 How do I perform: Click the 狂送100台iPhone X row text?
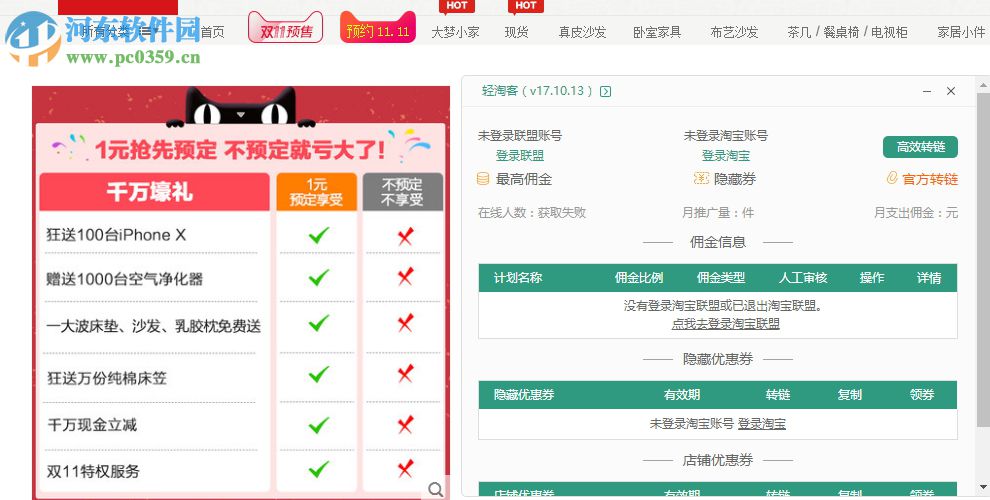pyautogui.click(x=116, y=235)
